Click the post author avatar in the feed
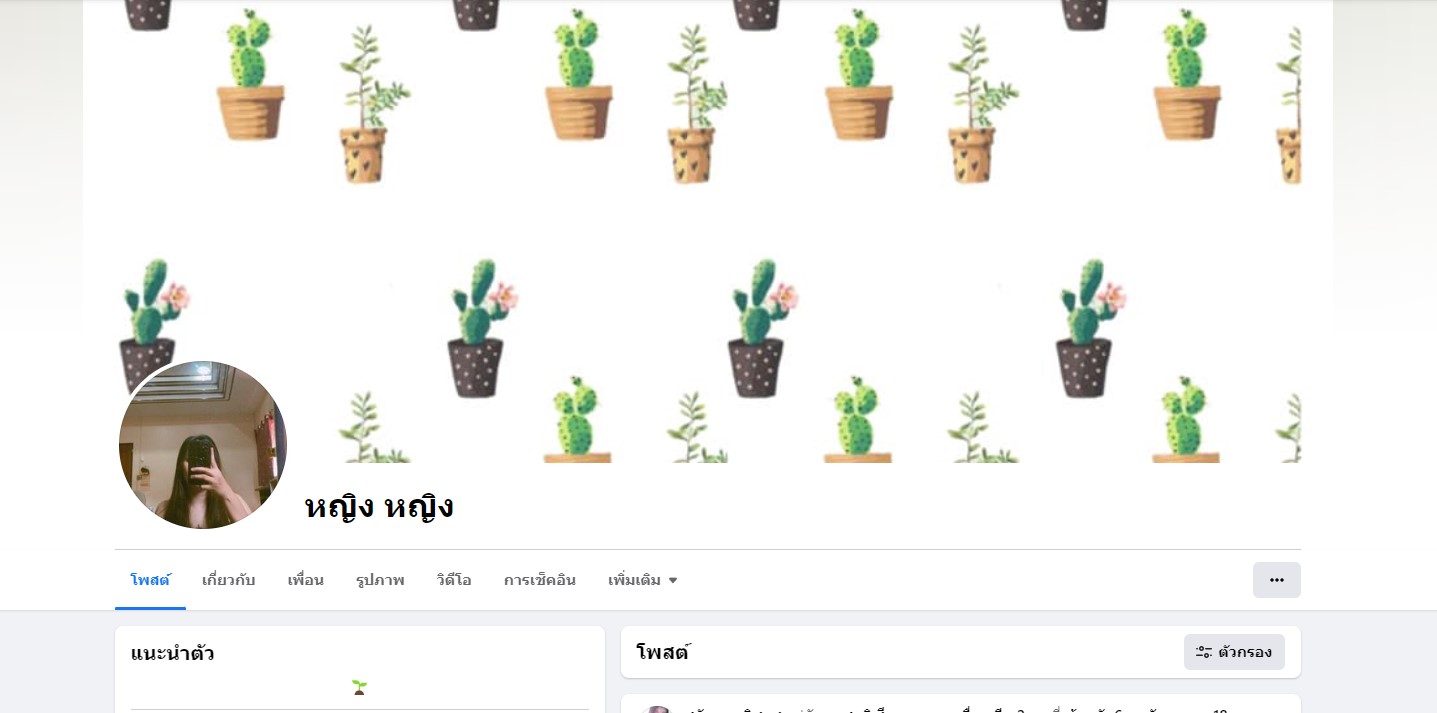The image size is (1437, 713). (656, 709)
